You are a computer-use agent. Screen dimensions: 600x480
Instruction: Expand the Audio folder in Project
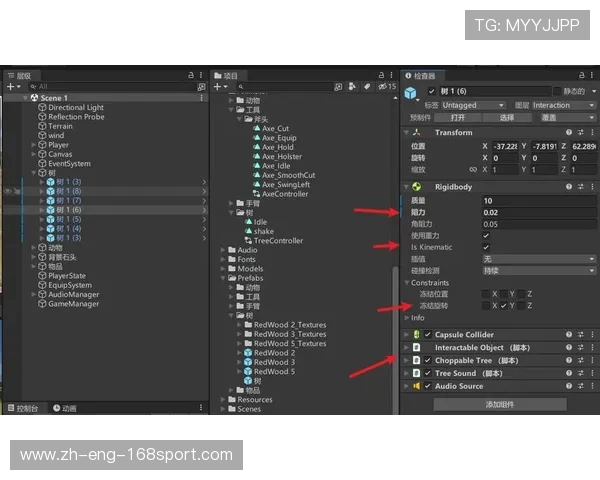[x=223, y=250]
